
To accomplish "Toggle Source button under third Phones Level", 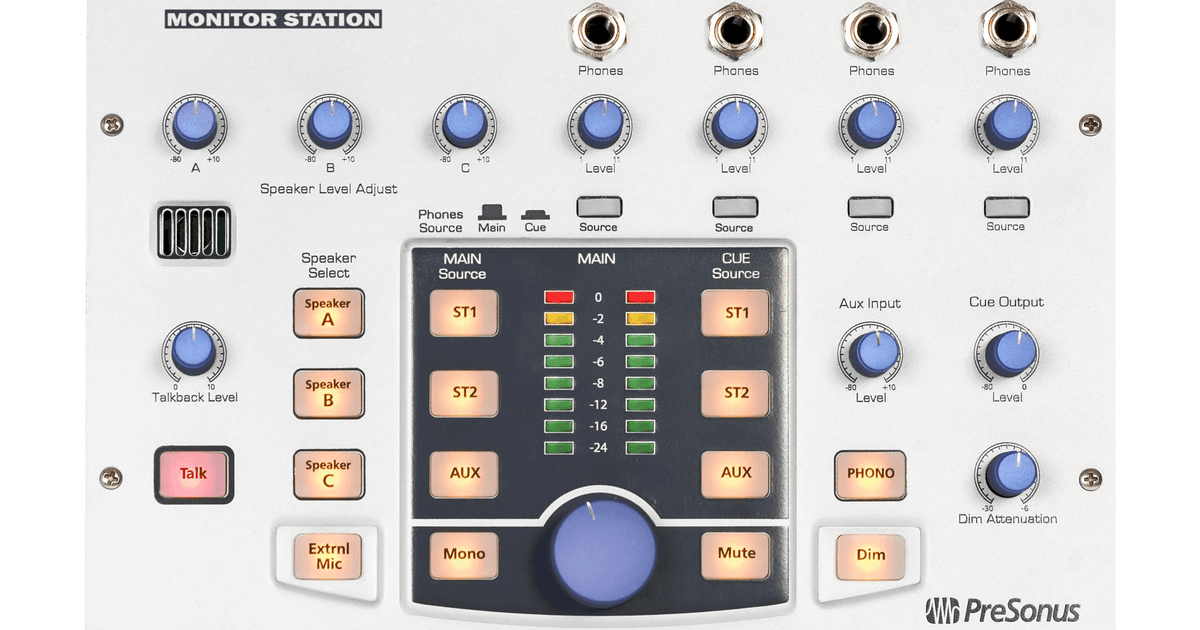I will click(x=871, y=208).
